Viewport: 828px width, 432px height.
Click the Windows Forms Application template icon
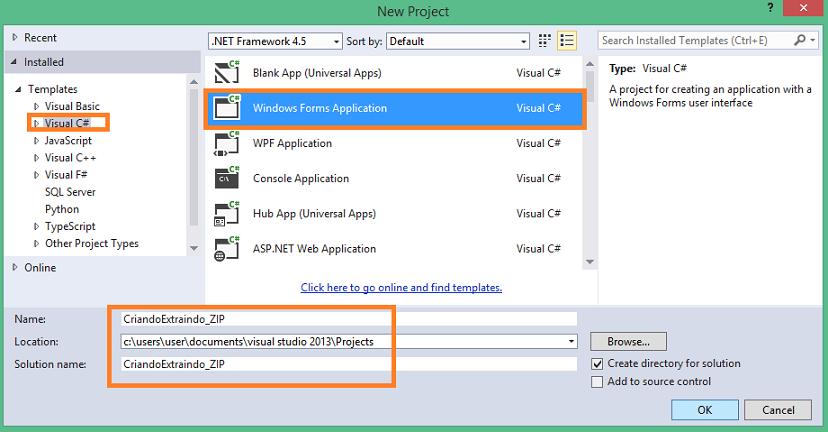(227, 107)
